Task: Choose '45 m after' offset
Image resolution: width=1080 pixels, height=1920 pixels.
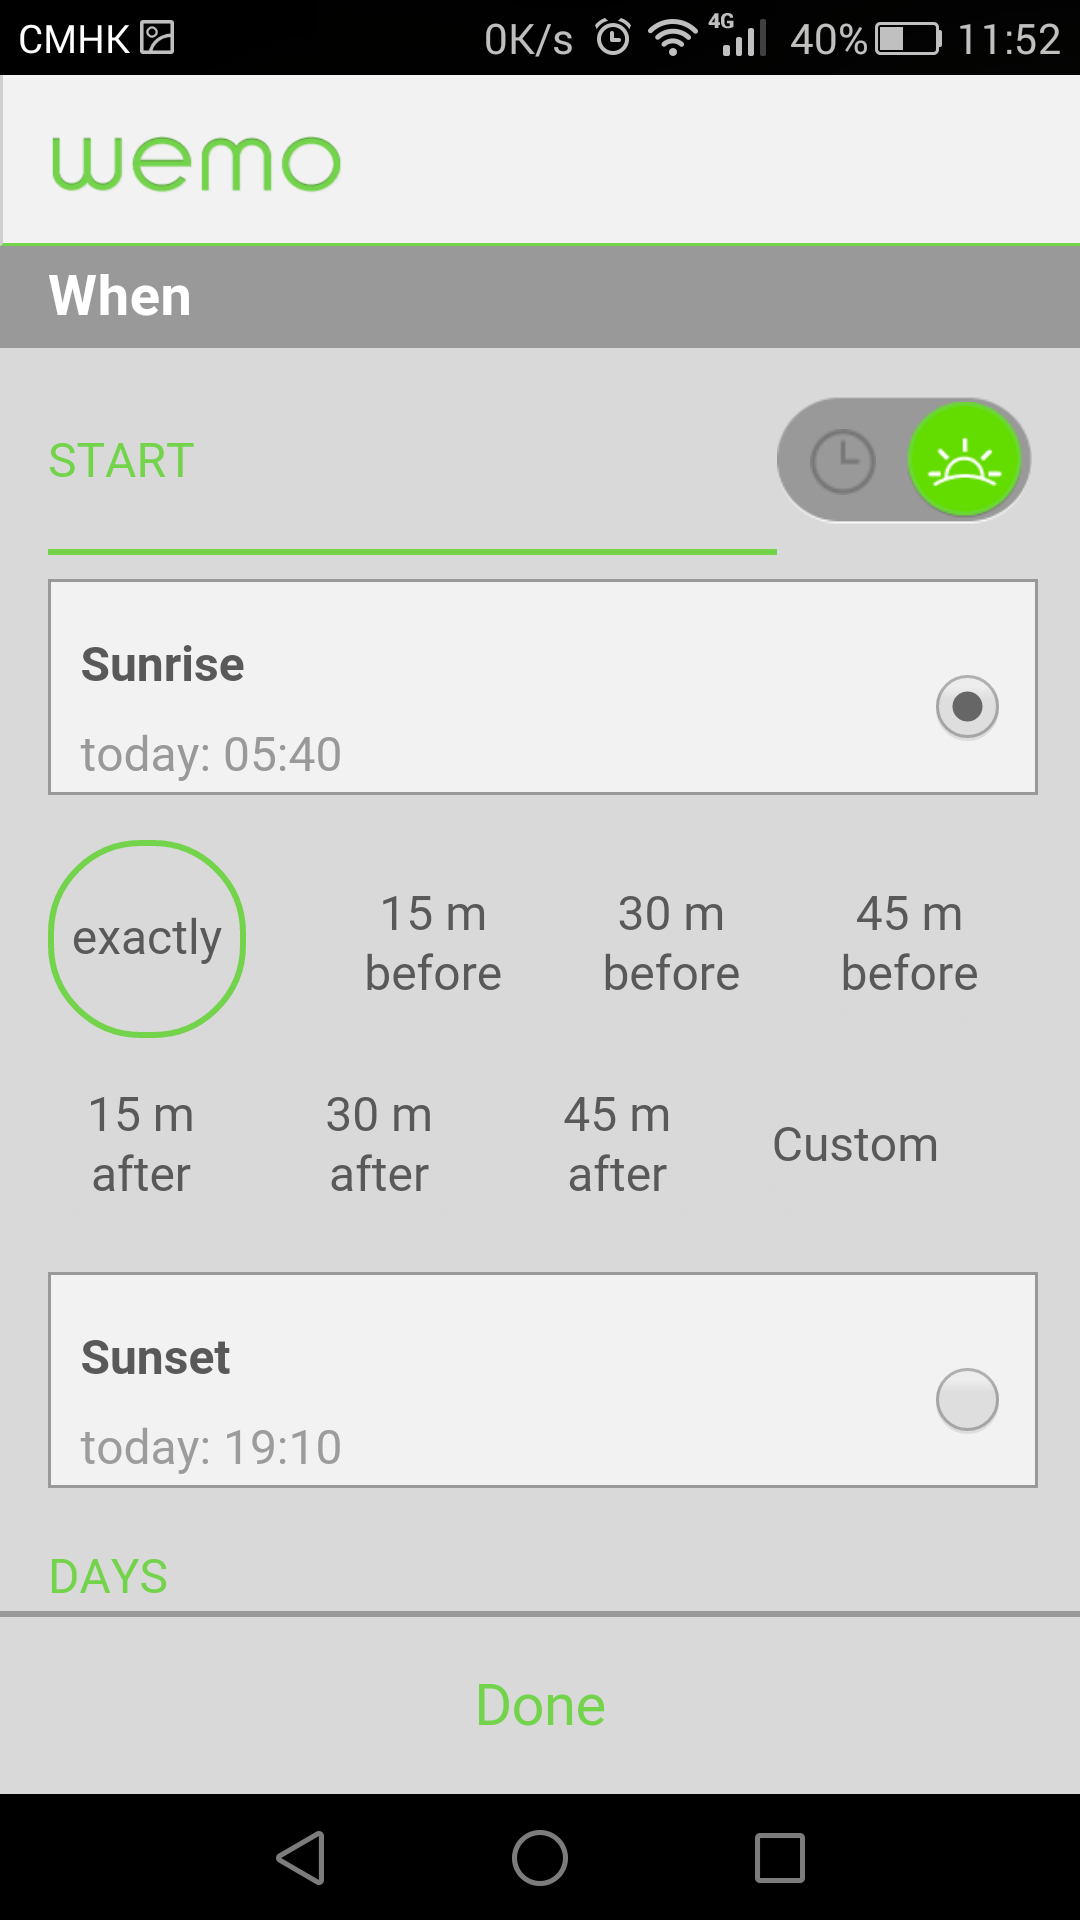Action: [617, 1144]
